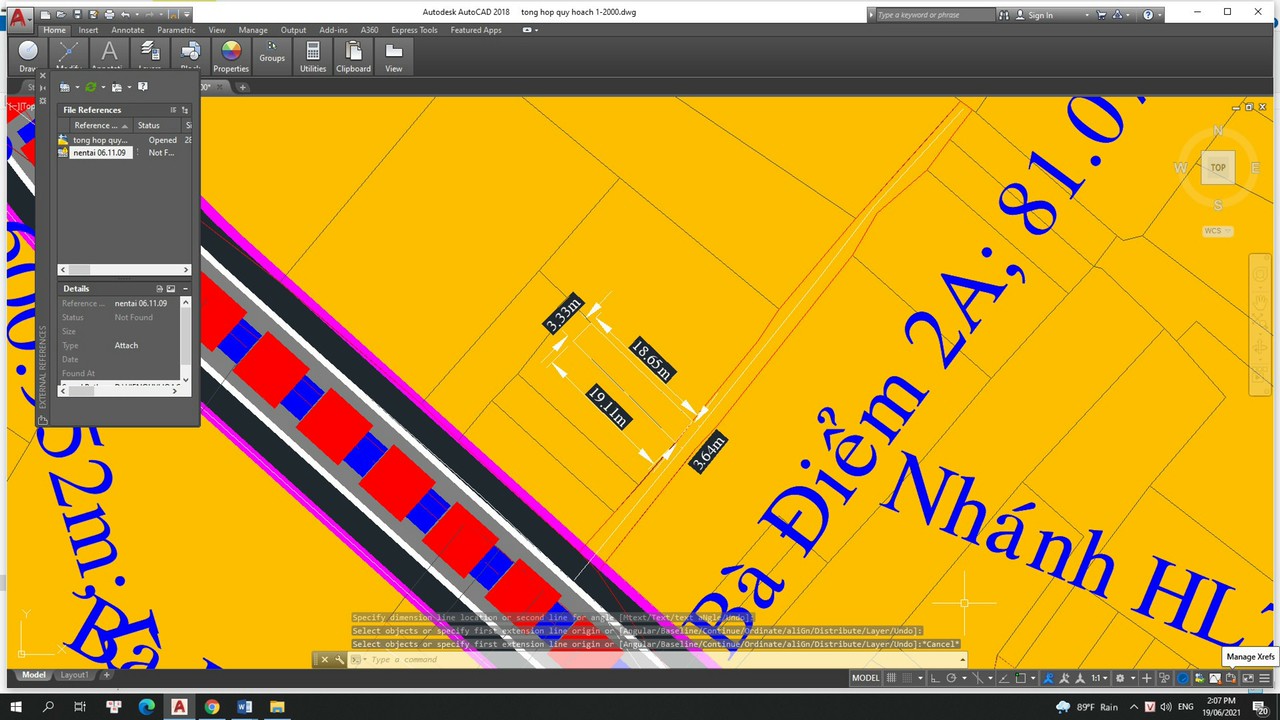
Task: Toggle Ortho mode in status bar
Action: (935, 678)
